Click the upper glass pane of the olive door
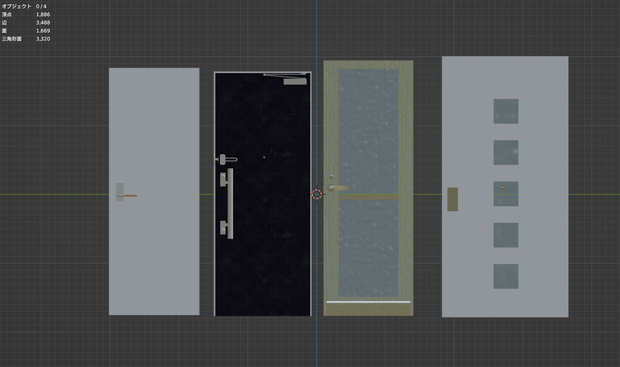Image resolution: width=620 pixels, height=367 pixels. (x=369, y=132)
